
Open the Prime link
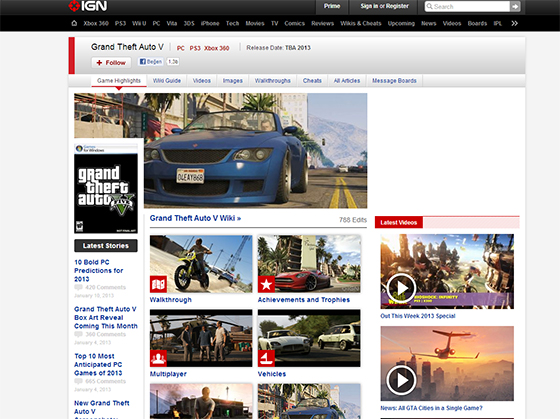[x=332, y=6]
